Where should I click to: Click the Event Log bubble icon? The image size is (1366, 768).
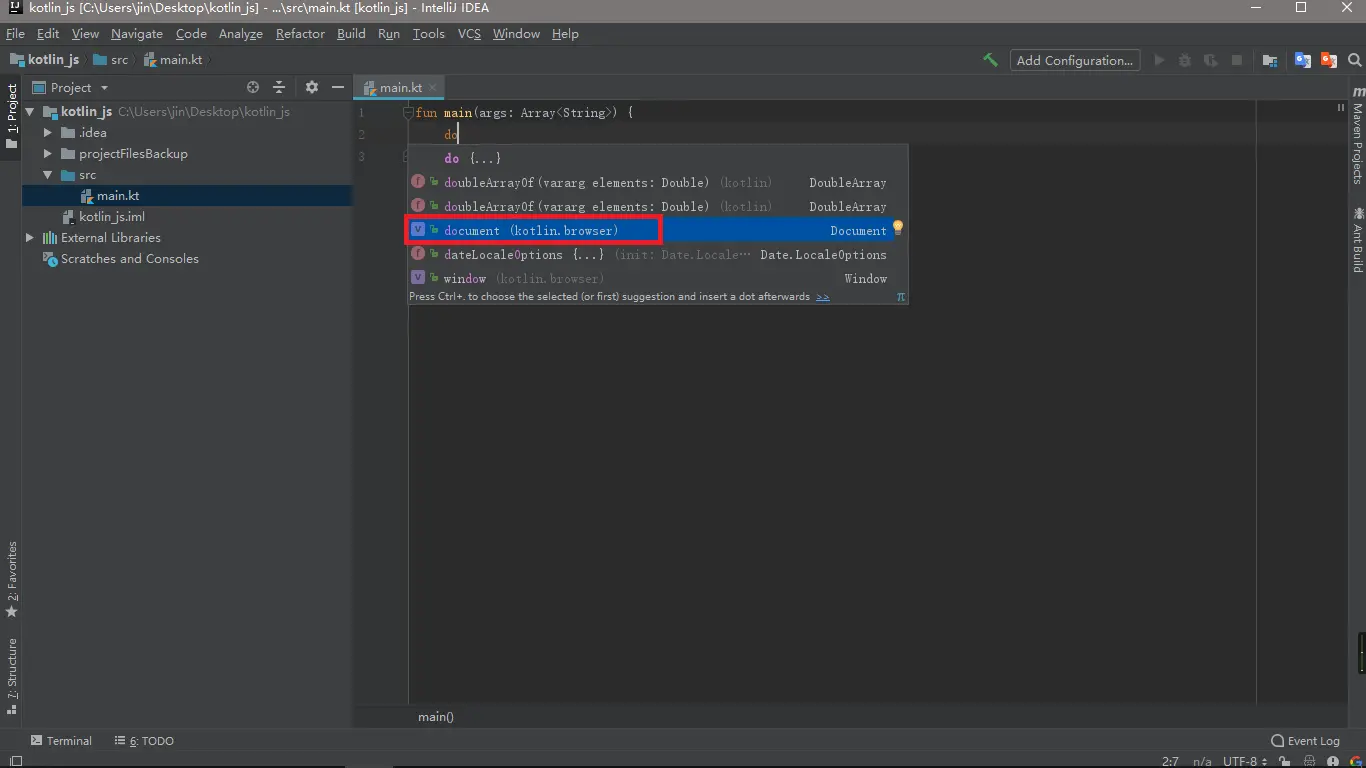[1277, 741]
